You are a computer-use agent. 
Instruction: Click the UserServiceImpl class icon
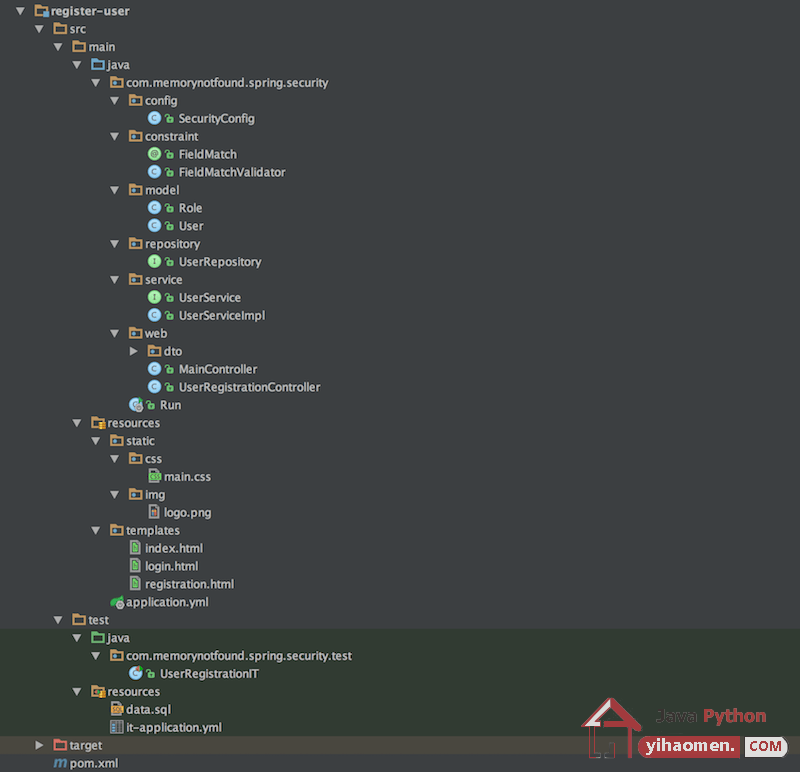(154, 315)
